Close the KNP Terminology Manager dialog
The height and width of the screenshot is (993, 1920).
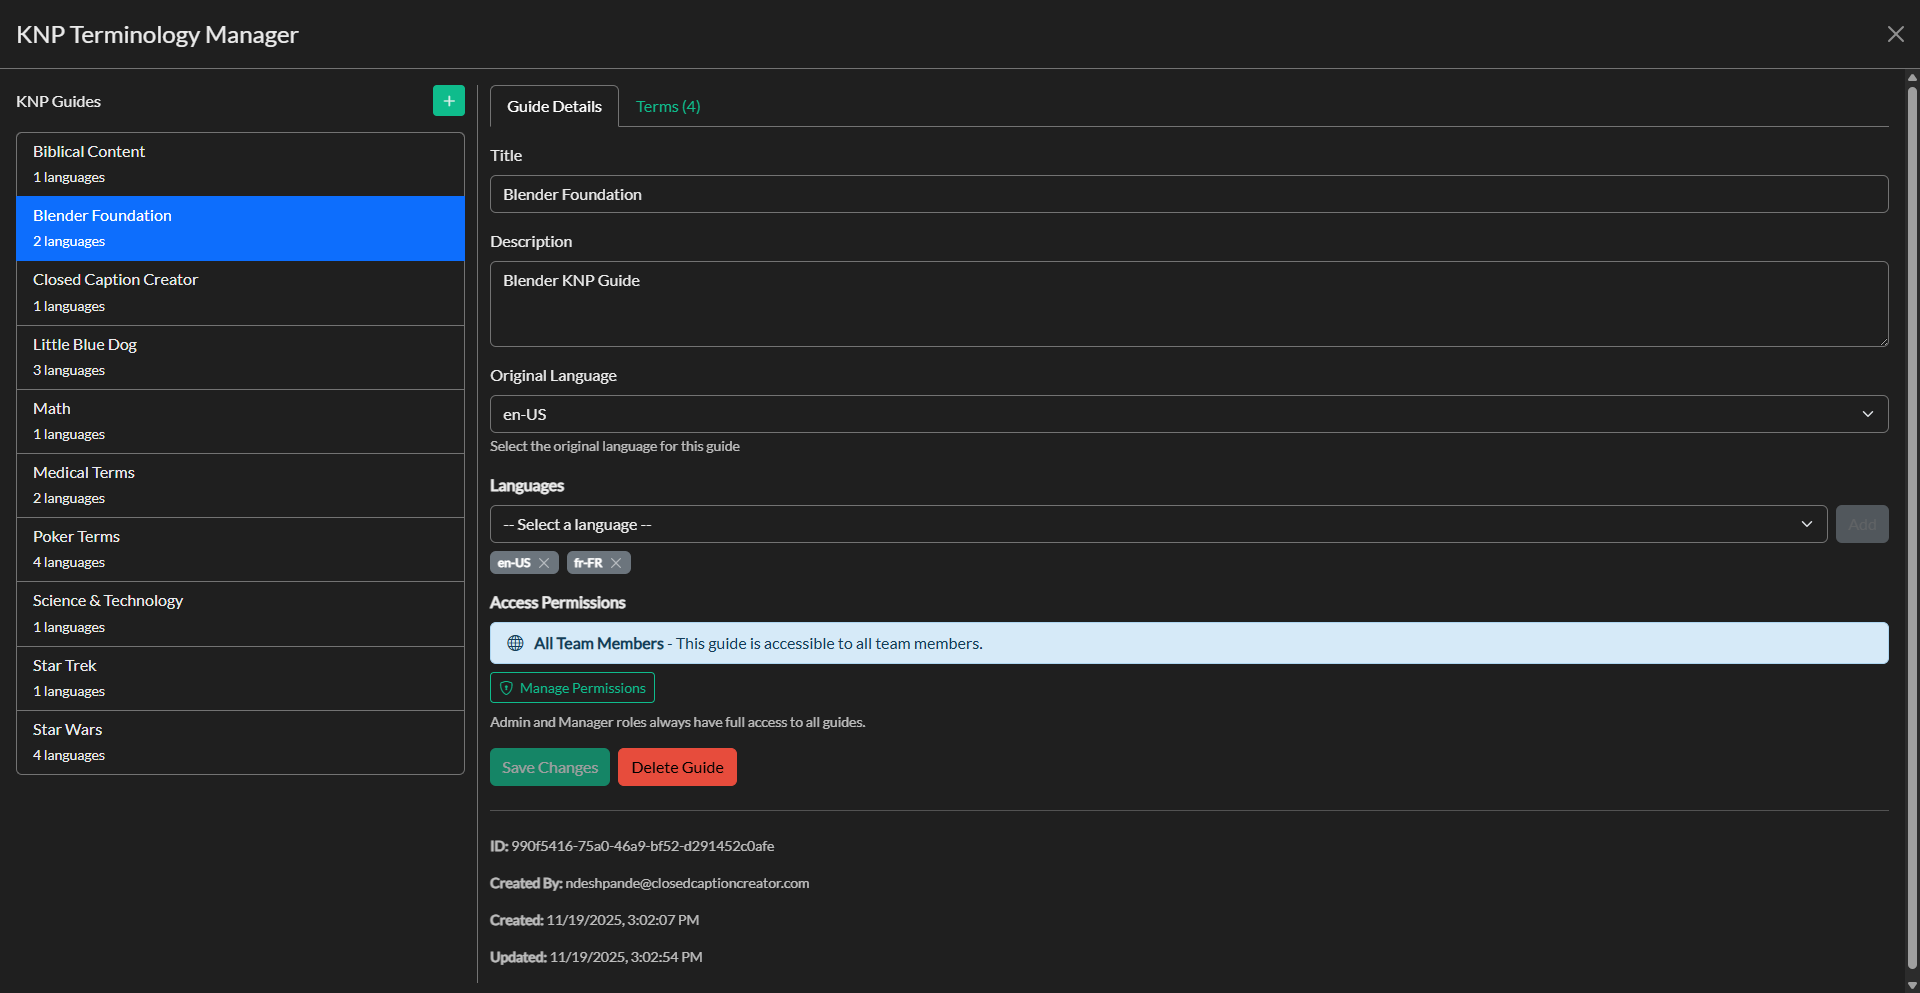coord(1895,34)
